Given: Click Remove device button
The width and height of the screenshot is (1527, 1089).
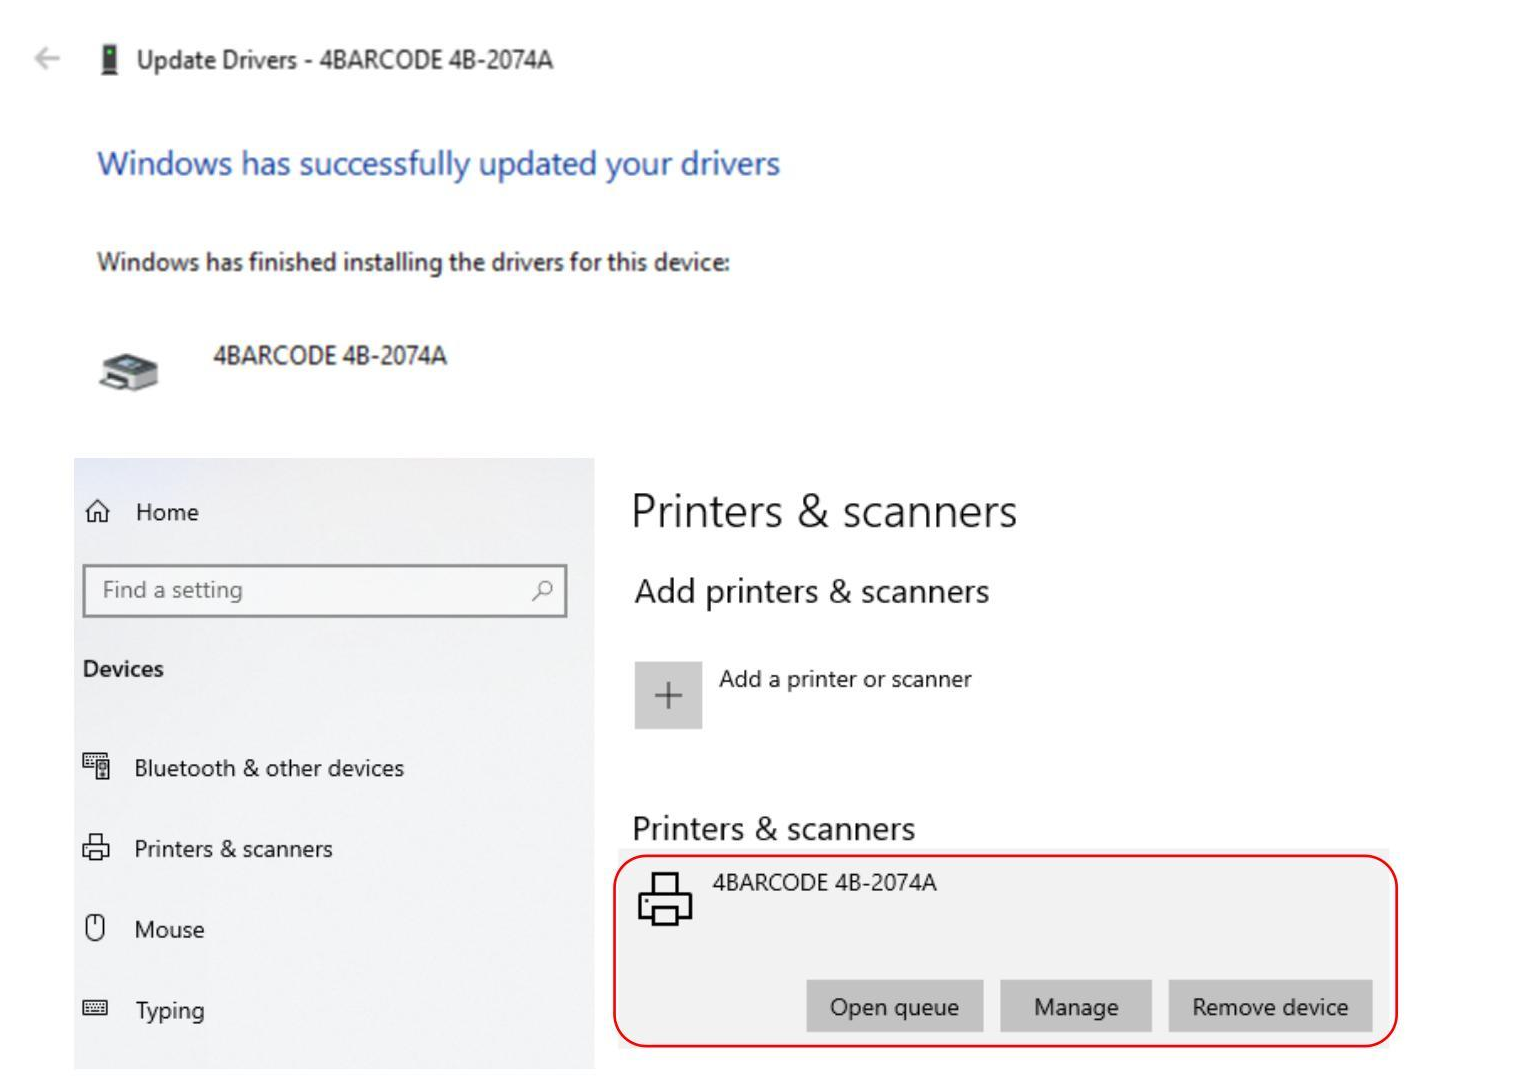Looking at the screenshot, I should point(1270,1007).
